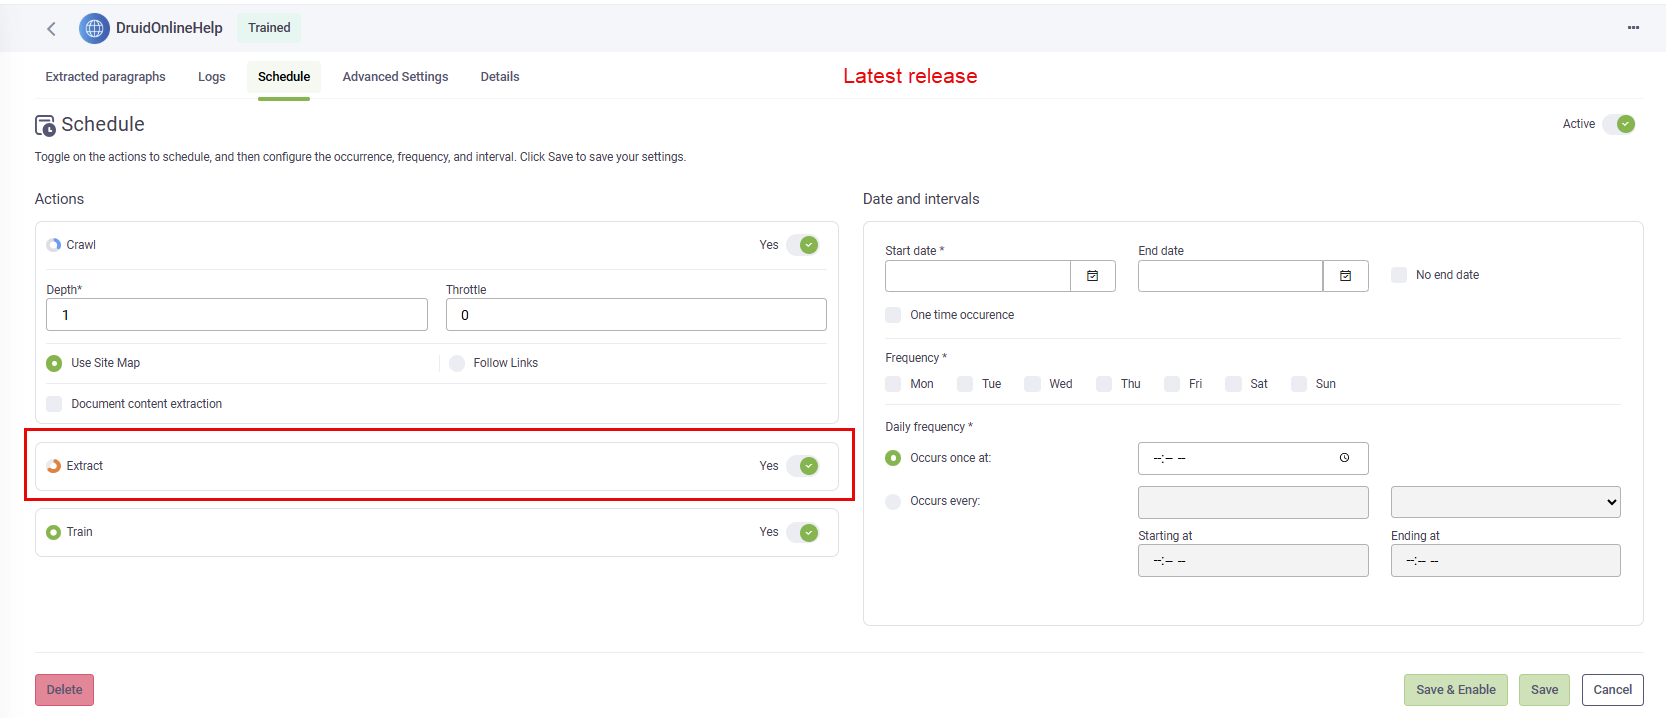Click the back arrow icon

[51, 28]
